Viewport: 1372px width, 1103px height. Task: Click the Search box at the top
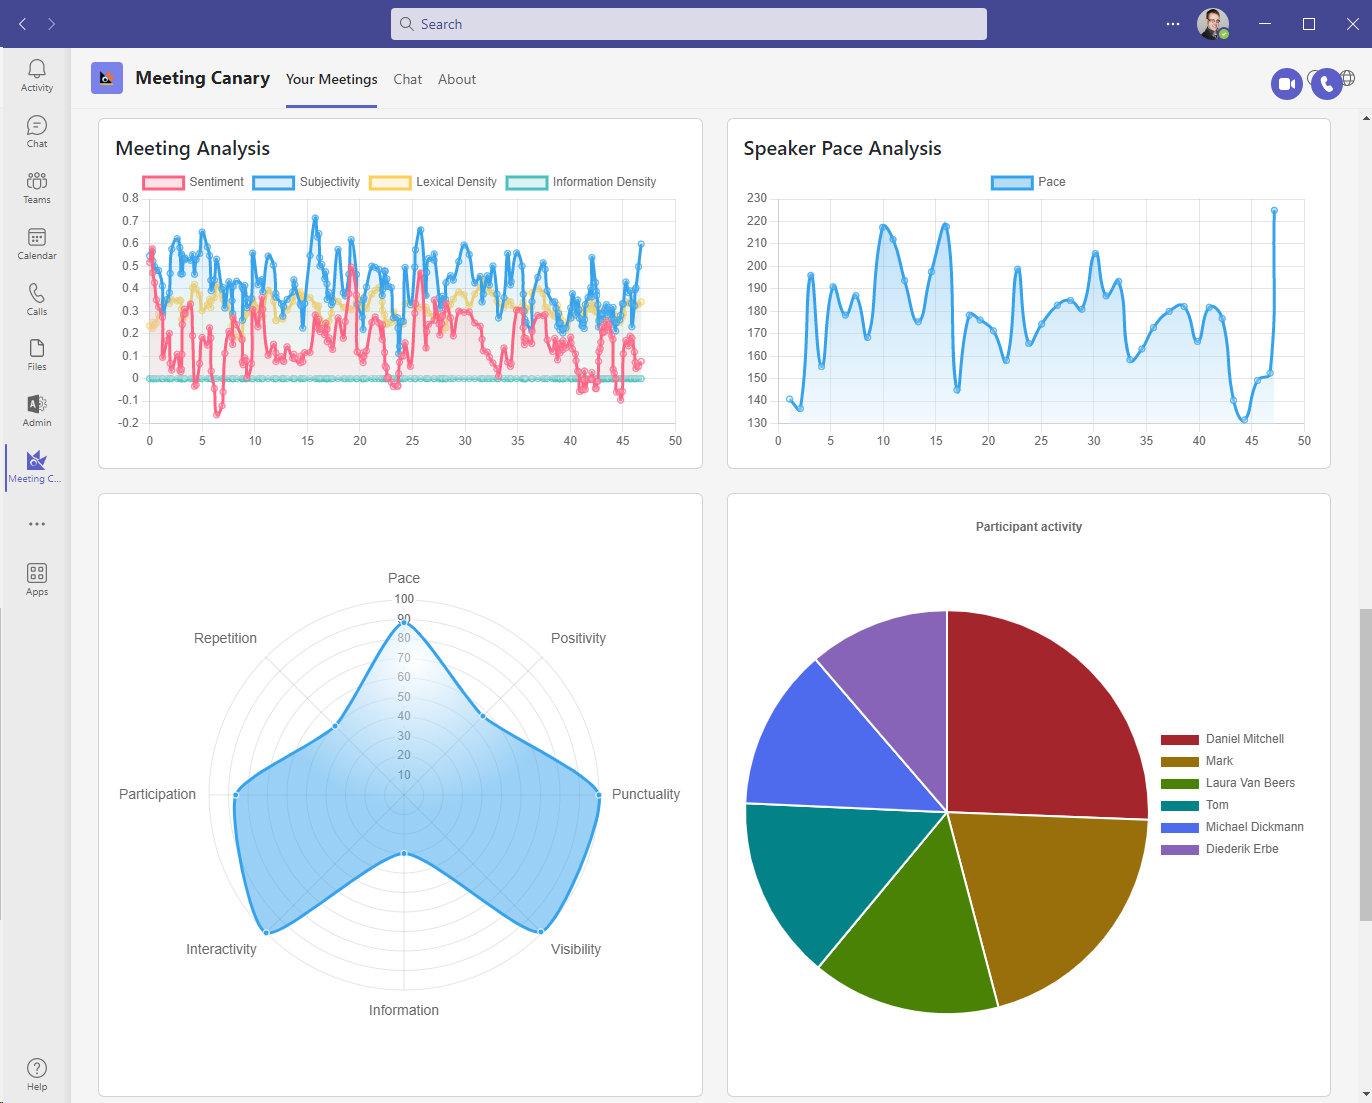[688, 24]
